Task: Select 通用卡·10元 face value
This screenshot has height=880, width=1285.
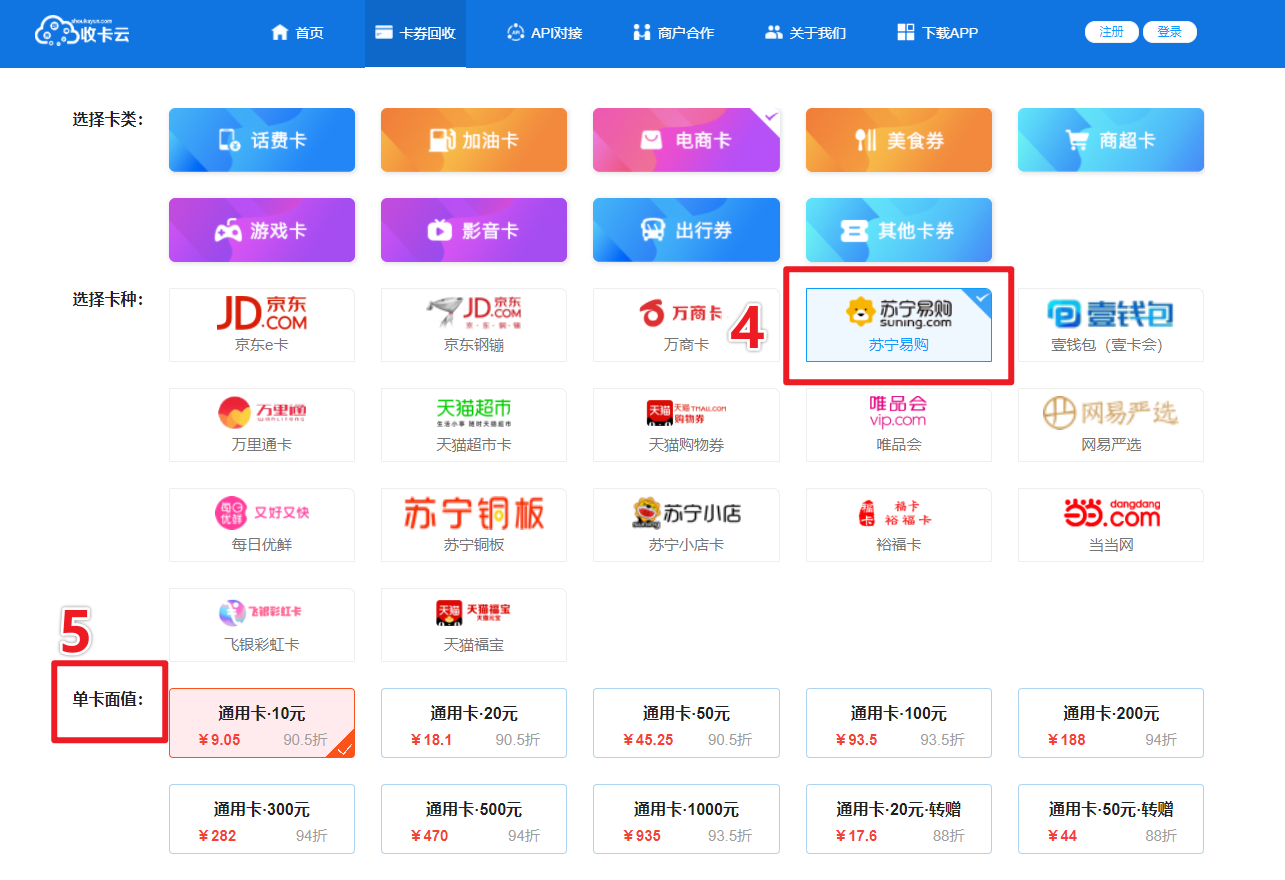Action: point(262,723)
